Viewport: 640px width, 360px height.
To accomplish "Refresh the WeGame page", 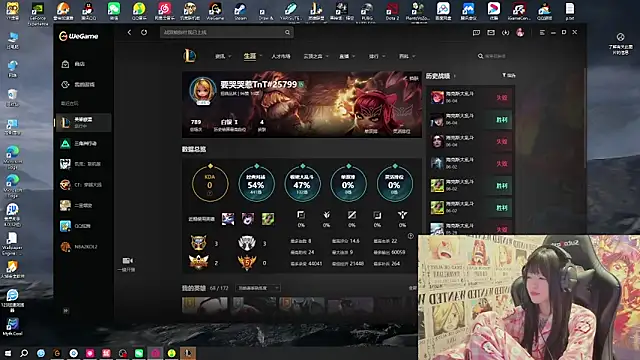I will (144, 32).
